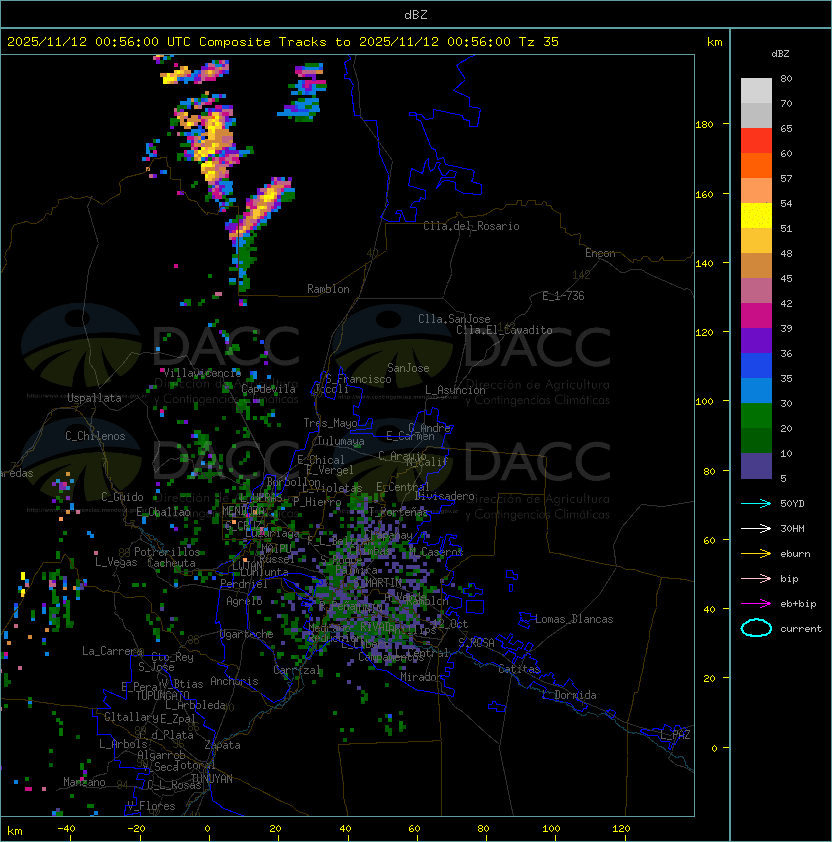Click the 'Villavicencio' place label
Image resolution: width=832 pixels, height=842 pixels.
tap(202, 373)
